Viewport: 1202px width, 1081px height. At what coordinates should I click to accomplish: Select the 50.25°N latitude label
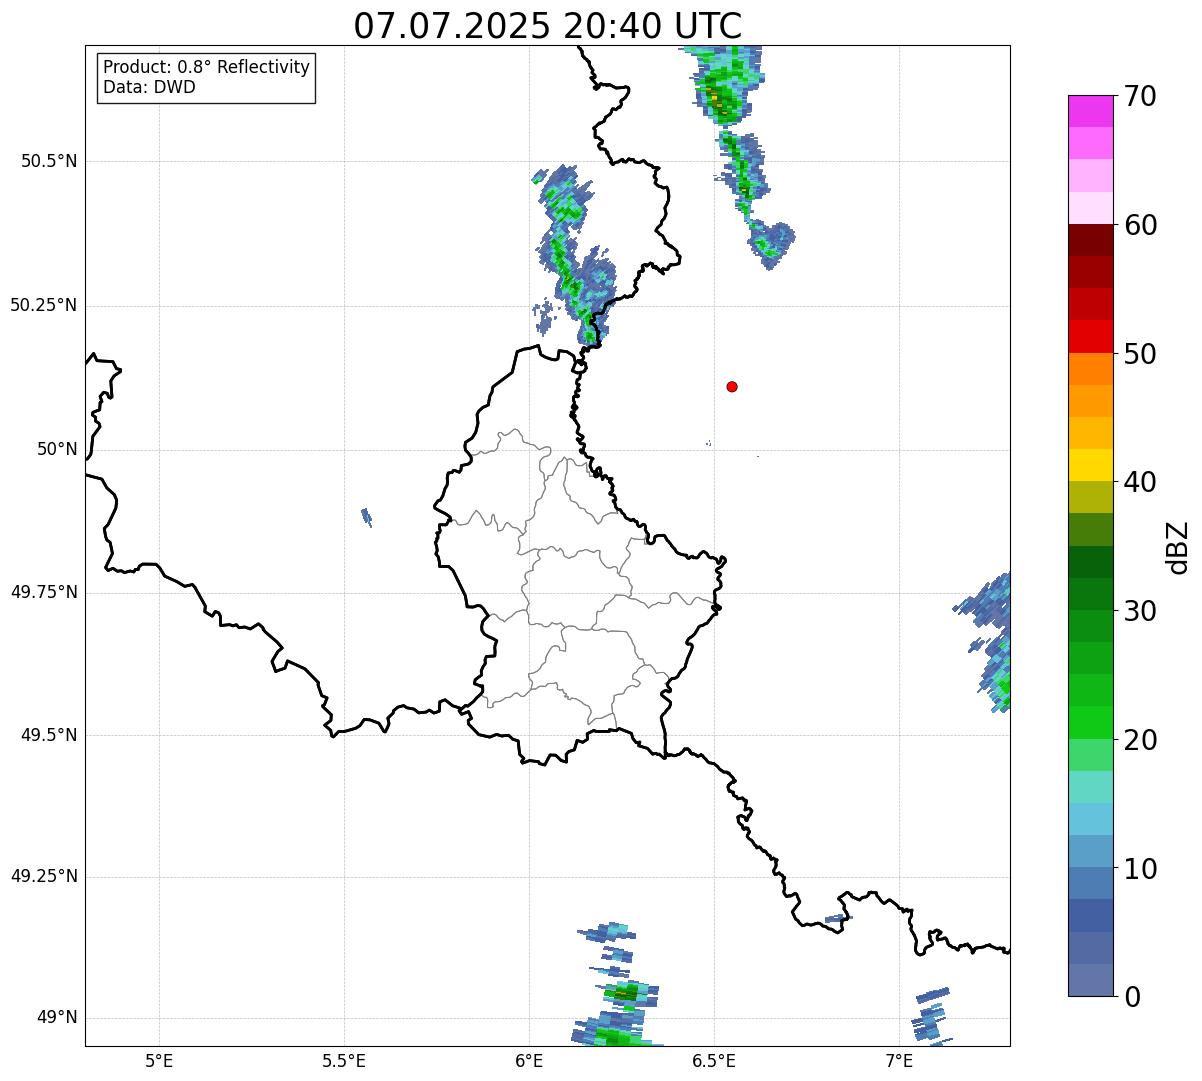44,305
